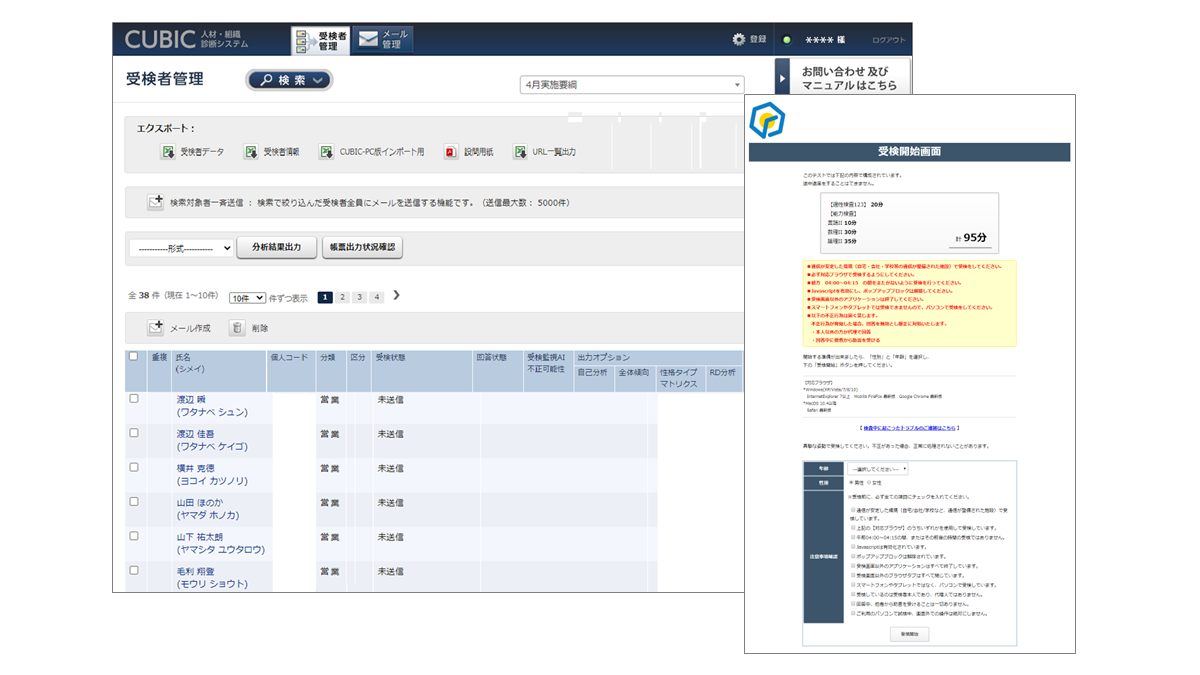
Task: Open the 4月実施要綱 dropdown
Action: point(632,85)
